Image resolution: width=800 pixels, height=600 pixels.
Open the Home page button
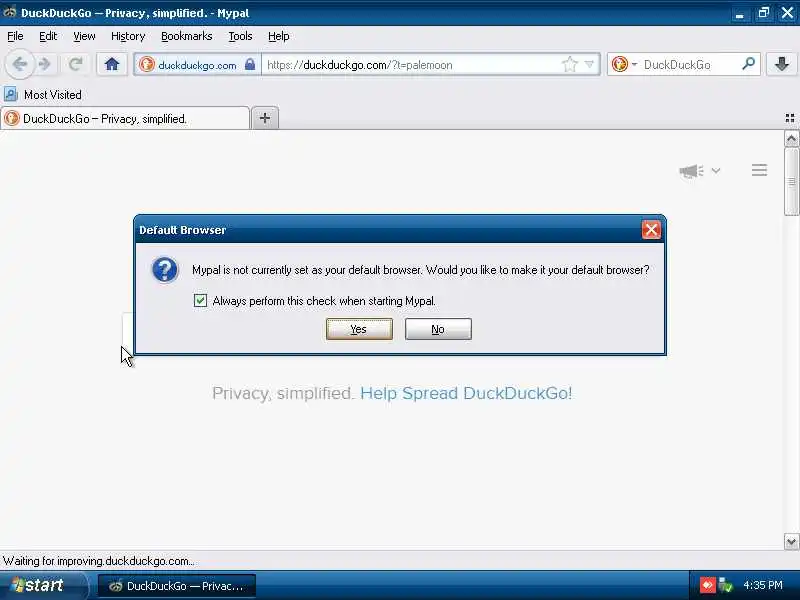[112, 64]
